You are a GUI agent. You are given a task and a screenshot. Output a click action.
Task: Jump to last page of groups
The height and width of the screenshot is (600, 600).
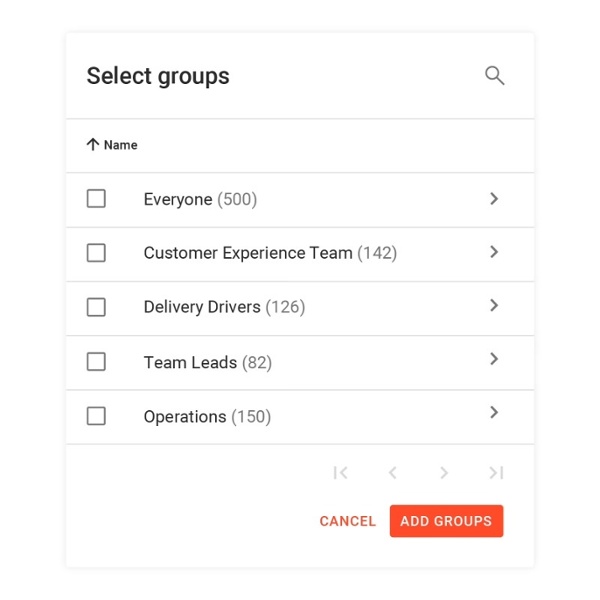click(x=495, y=473)
